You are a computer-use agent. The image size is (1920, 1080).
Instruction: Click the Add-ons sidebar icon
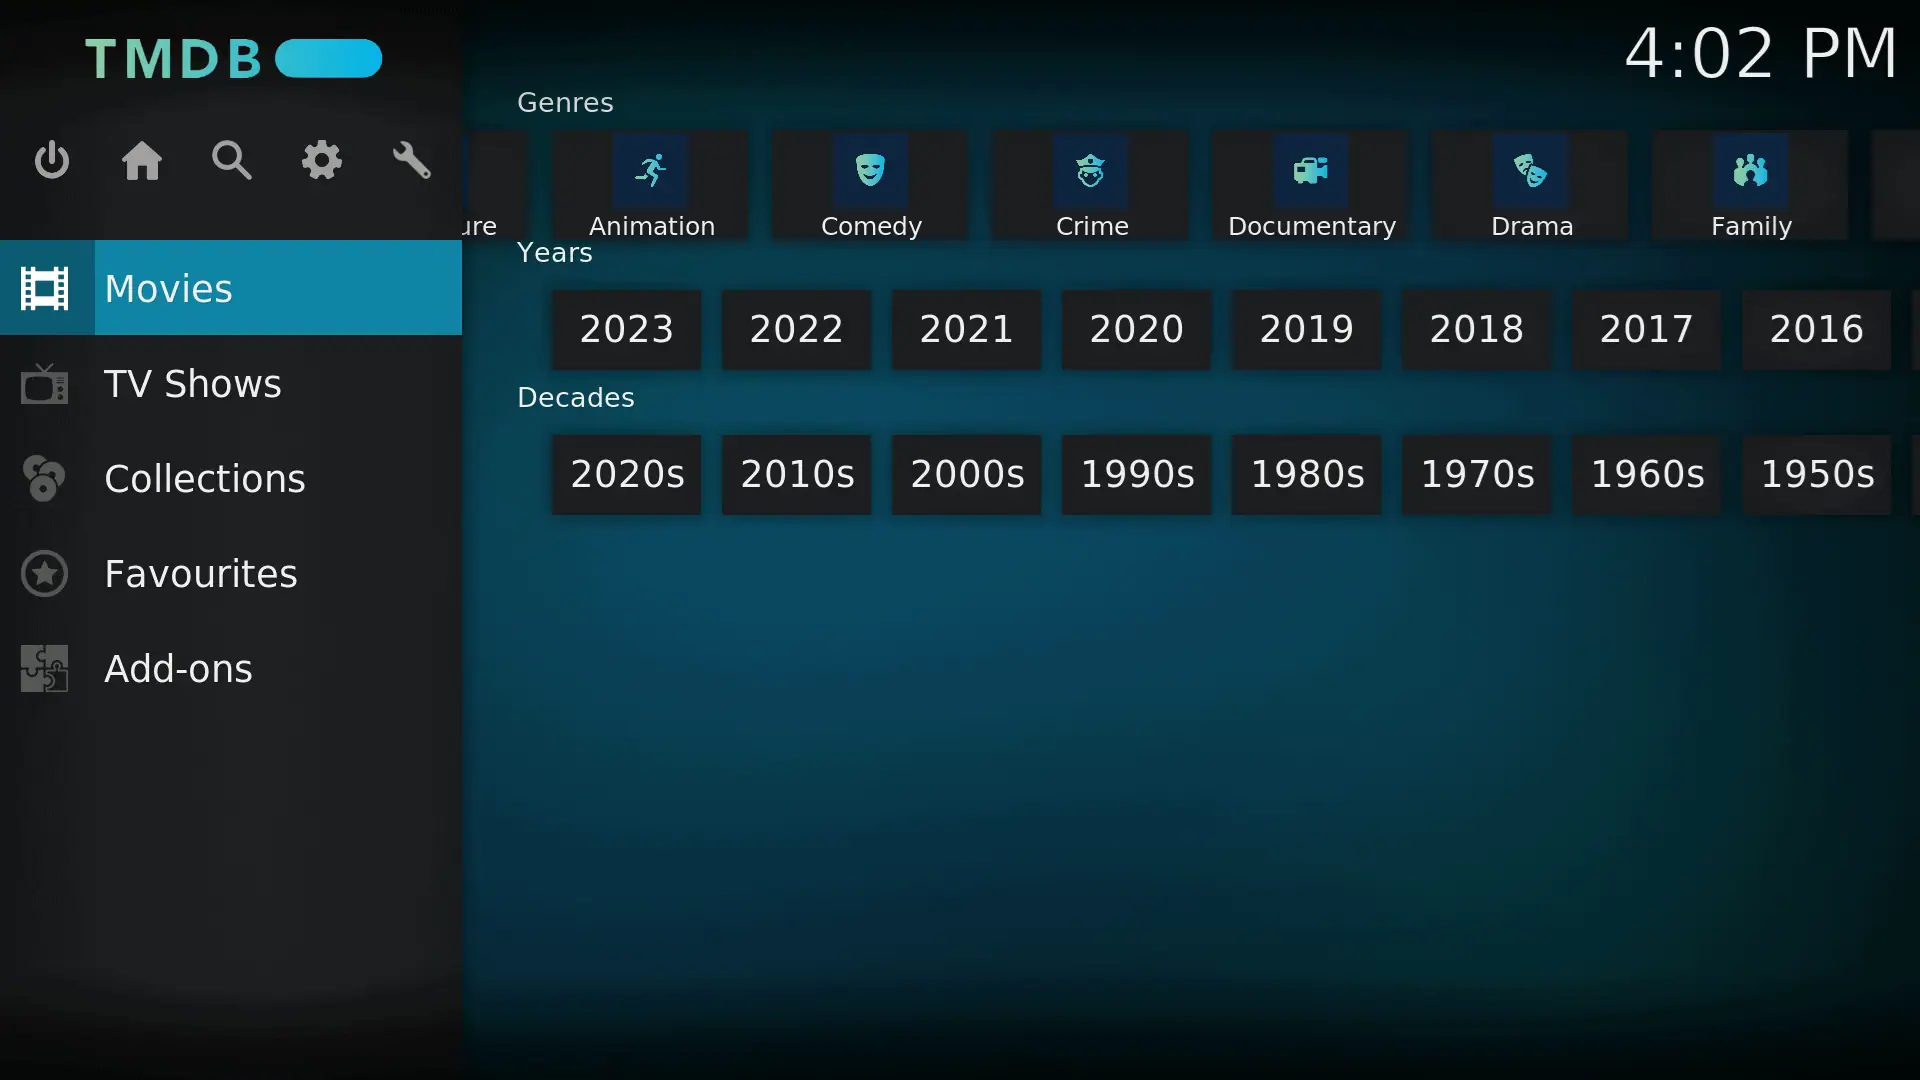[x=45, y=669]
